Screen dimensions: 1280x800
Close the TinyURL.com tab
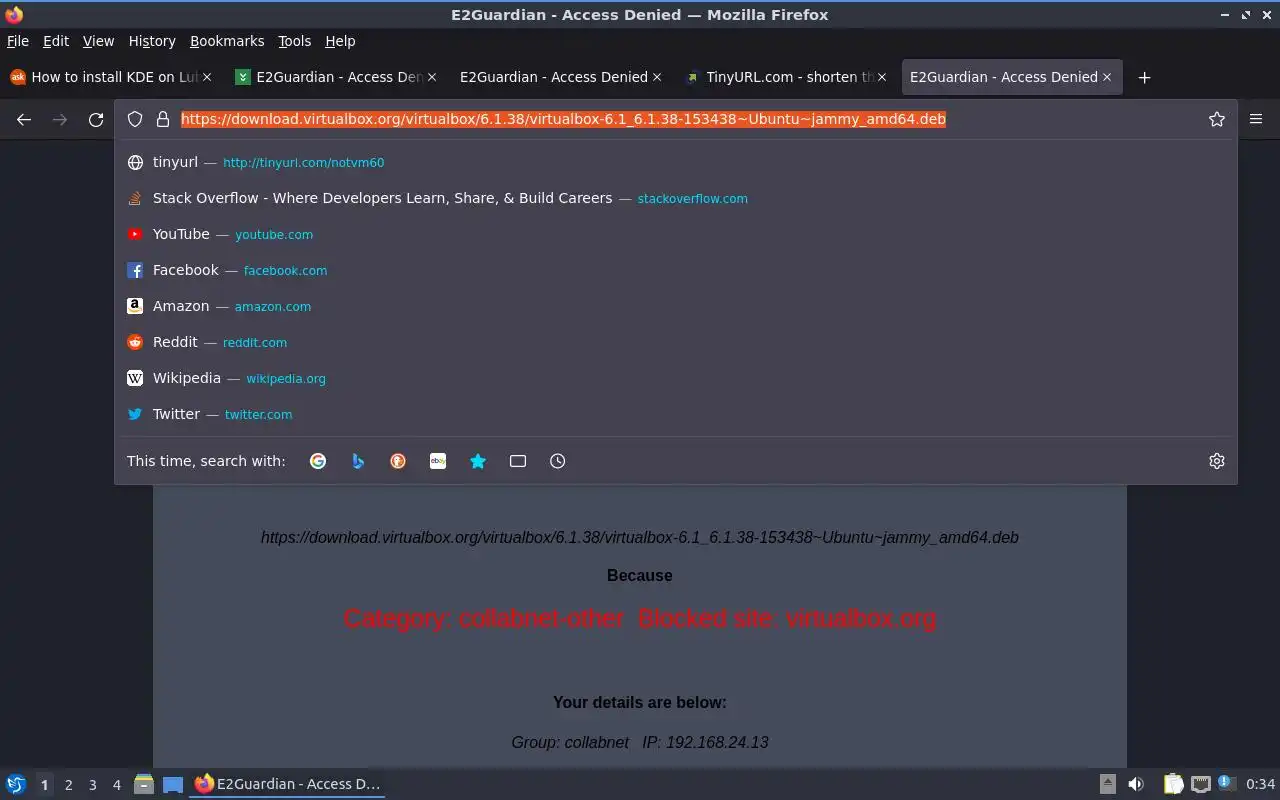[x=882, y=77]
